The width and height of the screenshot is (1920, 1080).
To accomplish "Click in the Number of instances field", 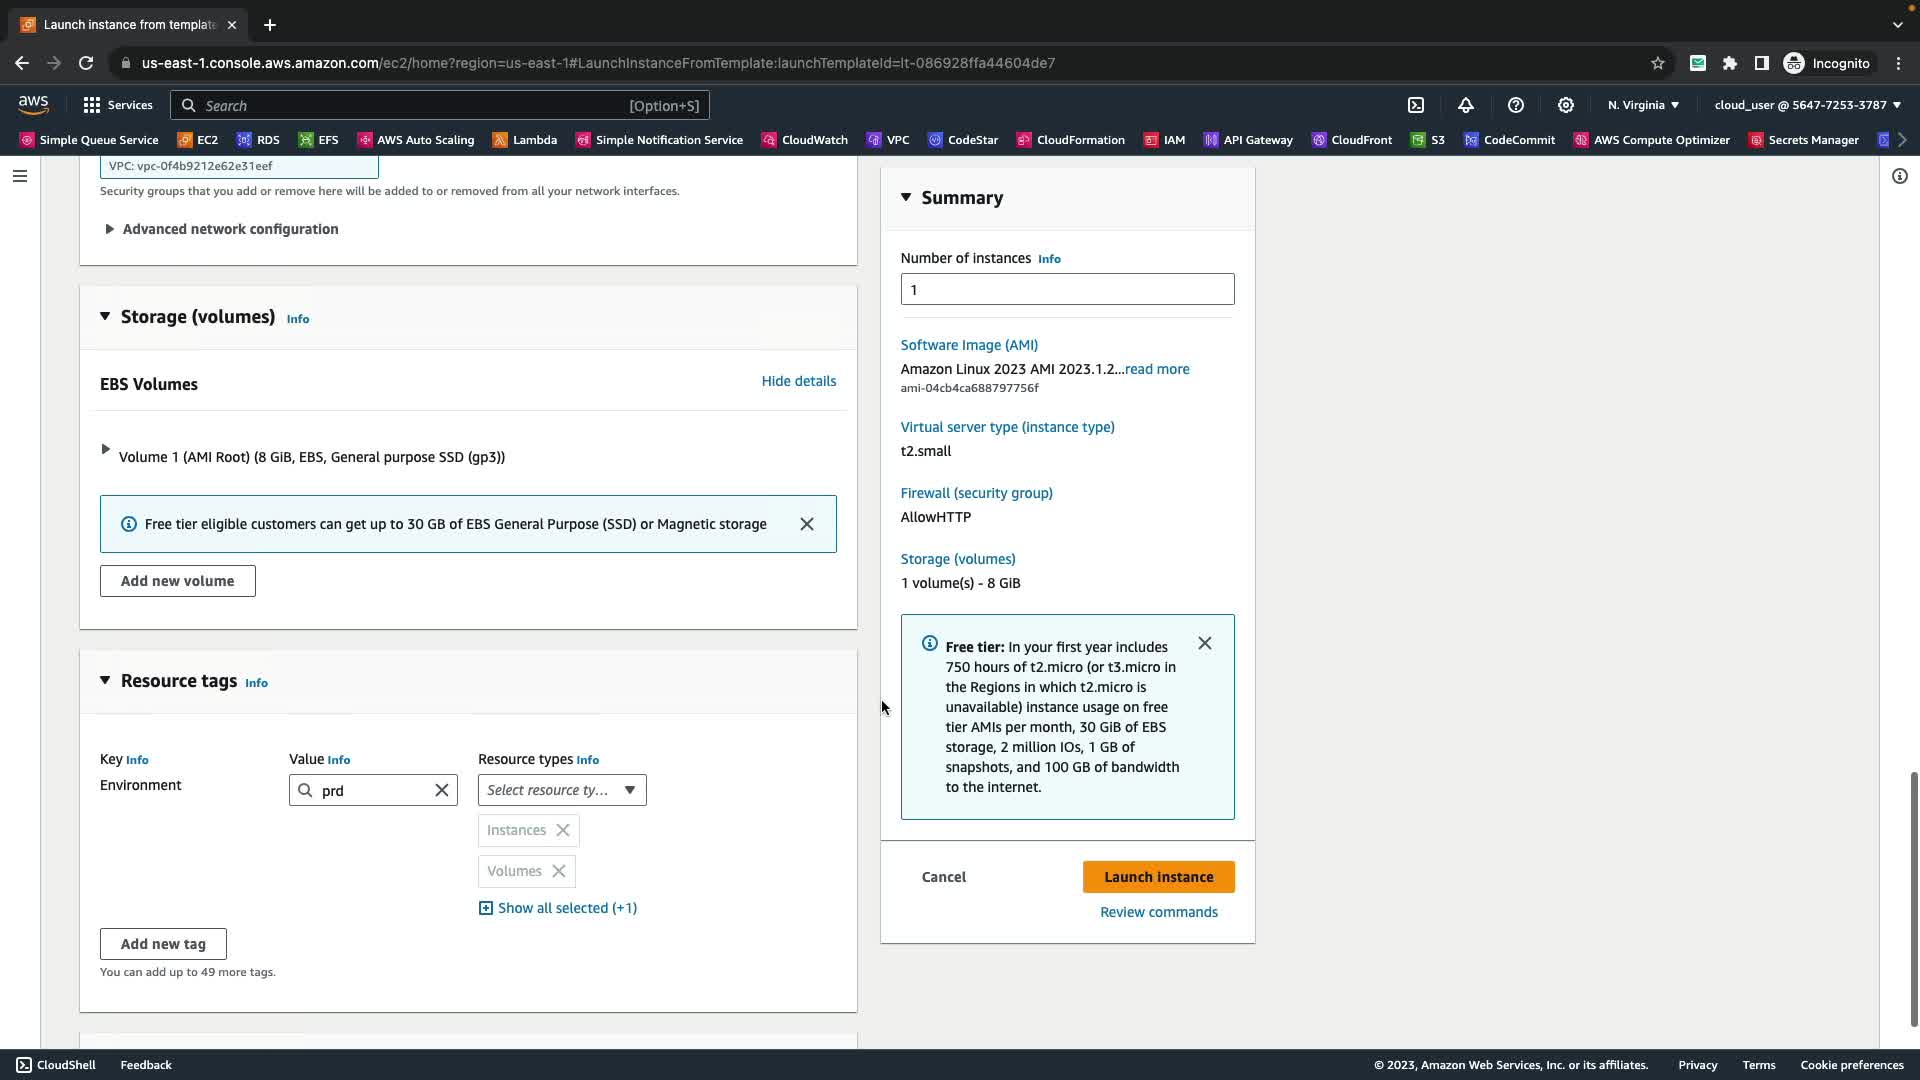I will pyautogui.click(x=1067, y=289).
